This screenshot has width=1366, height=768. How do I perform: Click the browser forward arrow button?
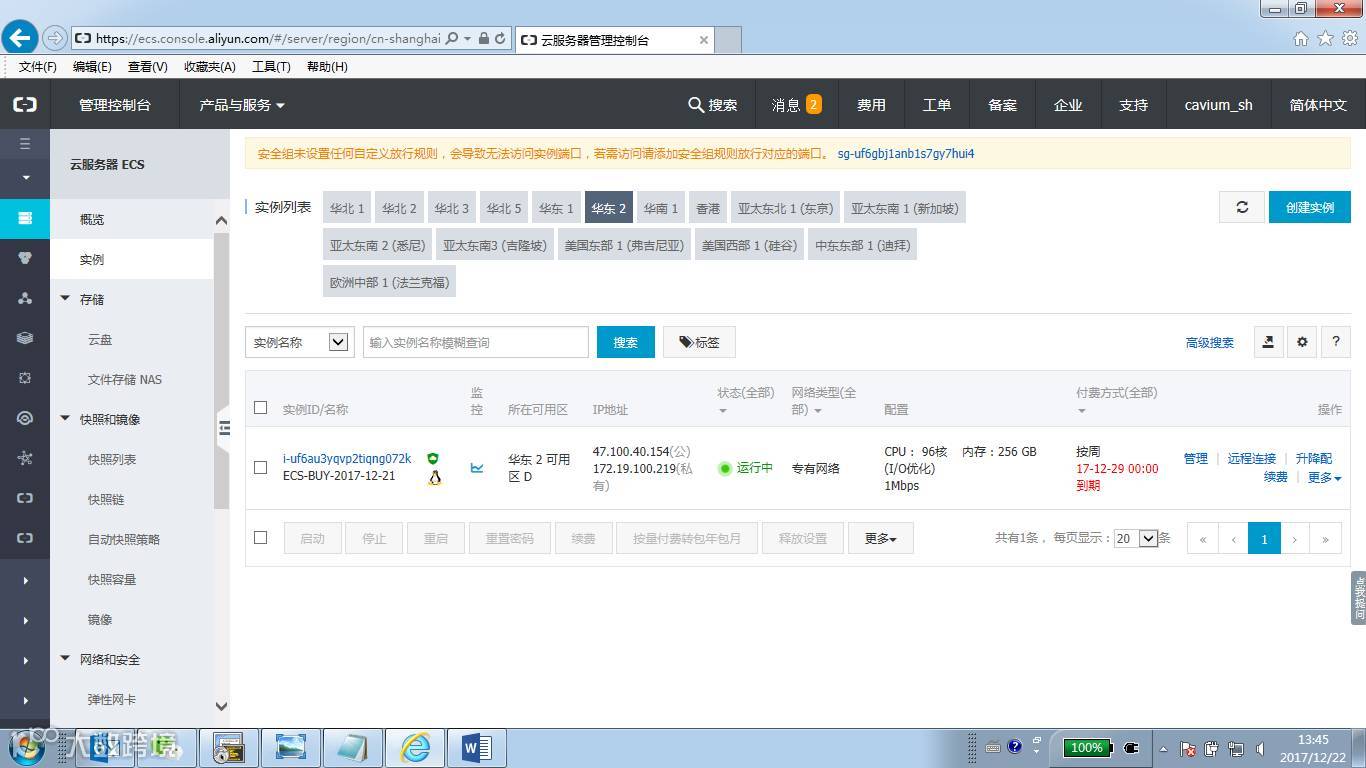point(56,38)
